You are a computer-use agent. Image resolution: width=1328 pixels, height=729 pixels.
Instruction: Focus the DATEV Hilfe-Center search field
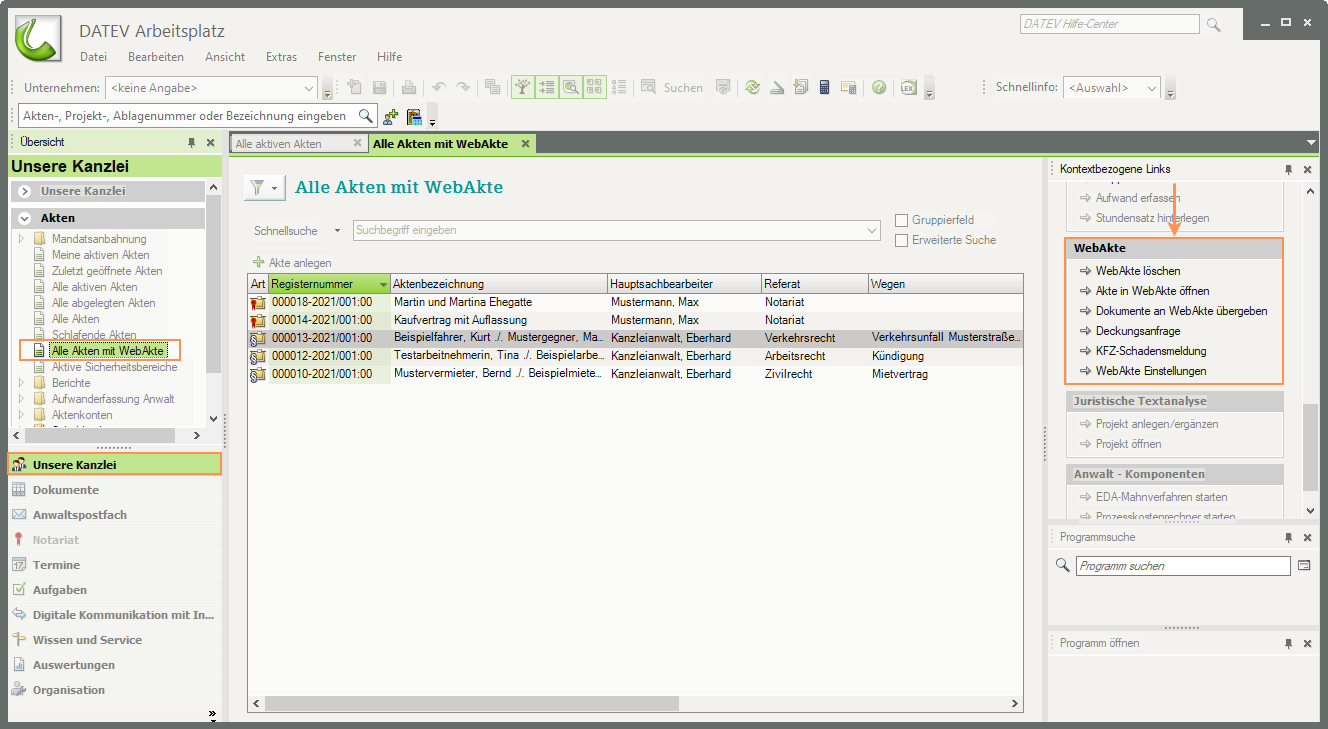(1109, 24)
